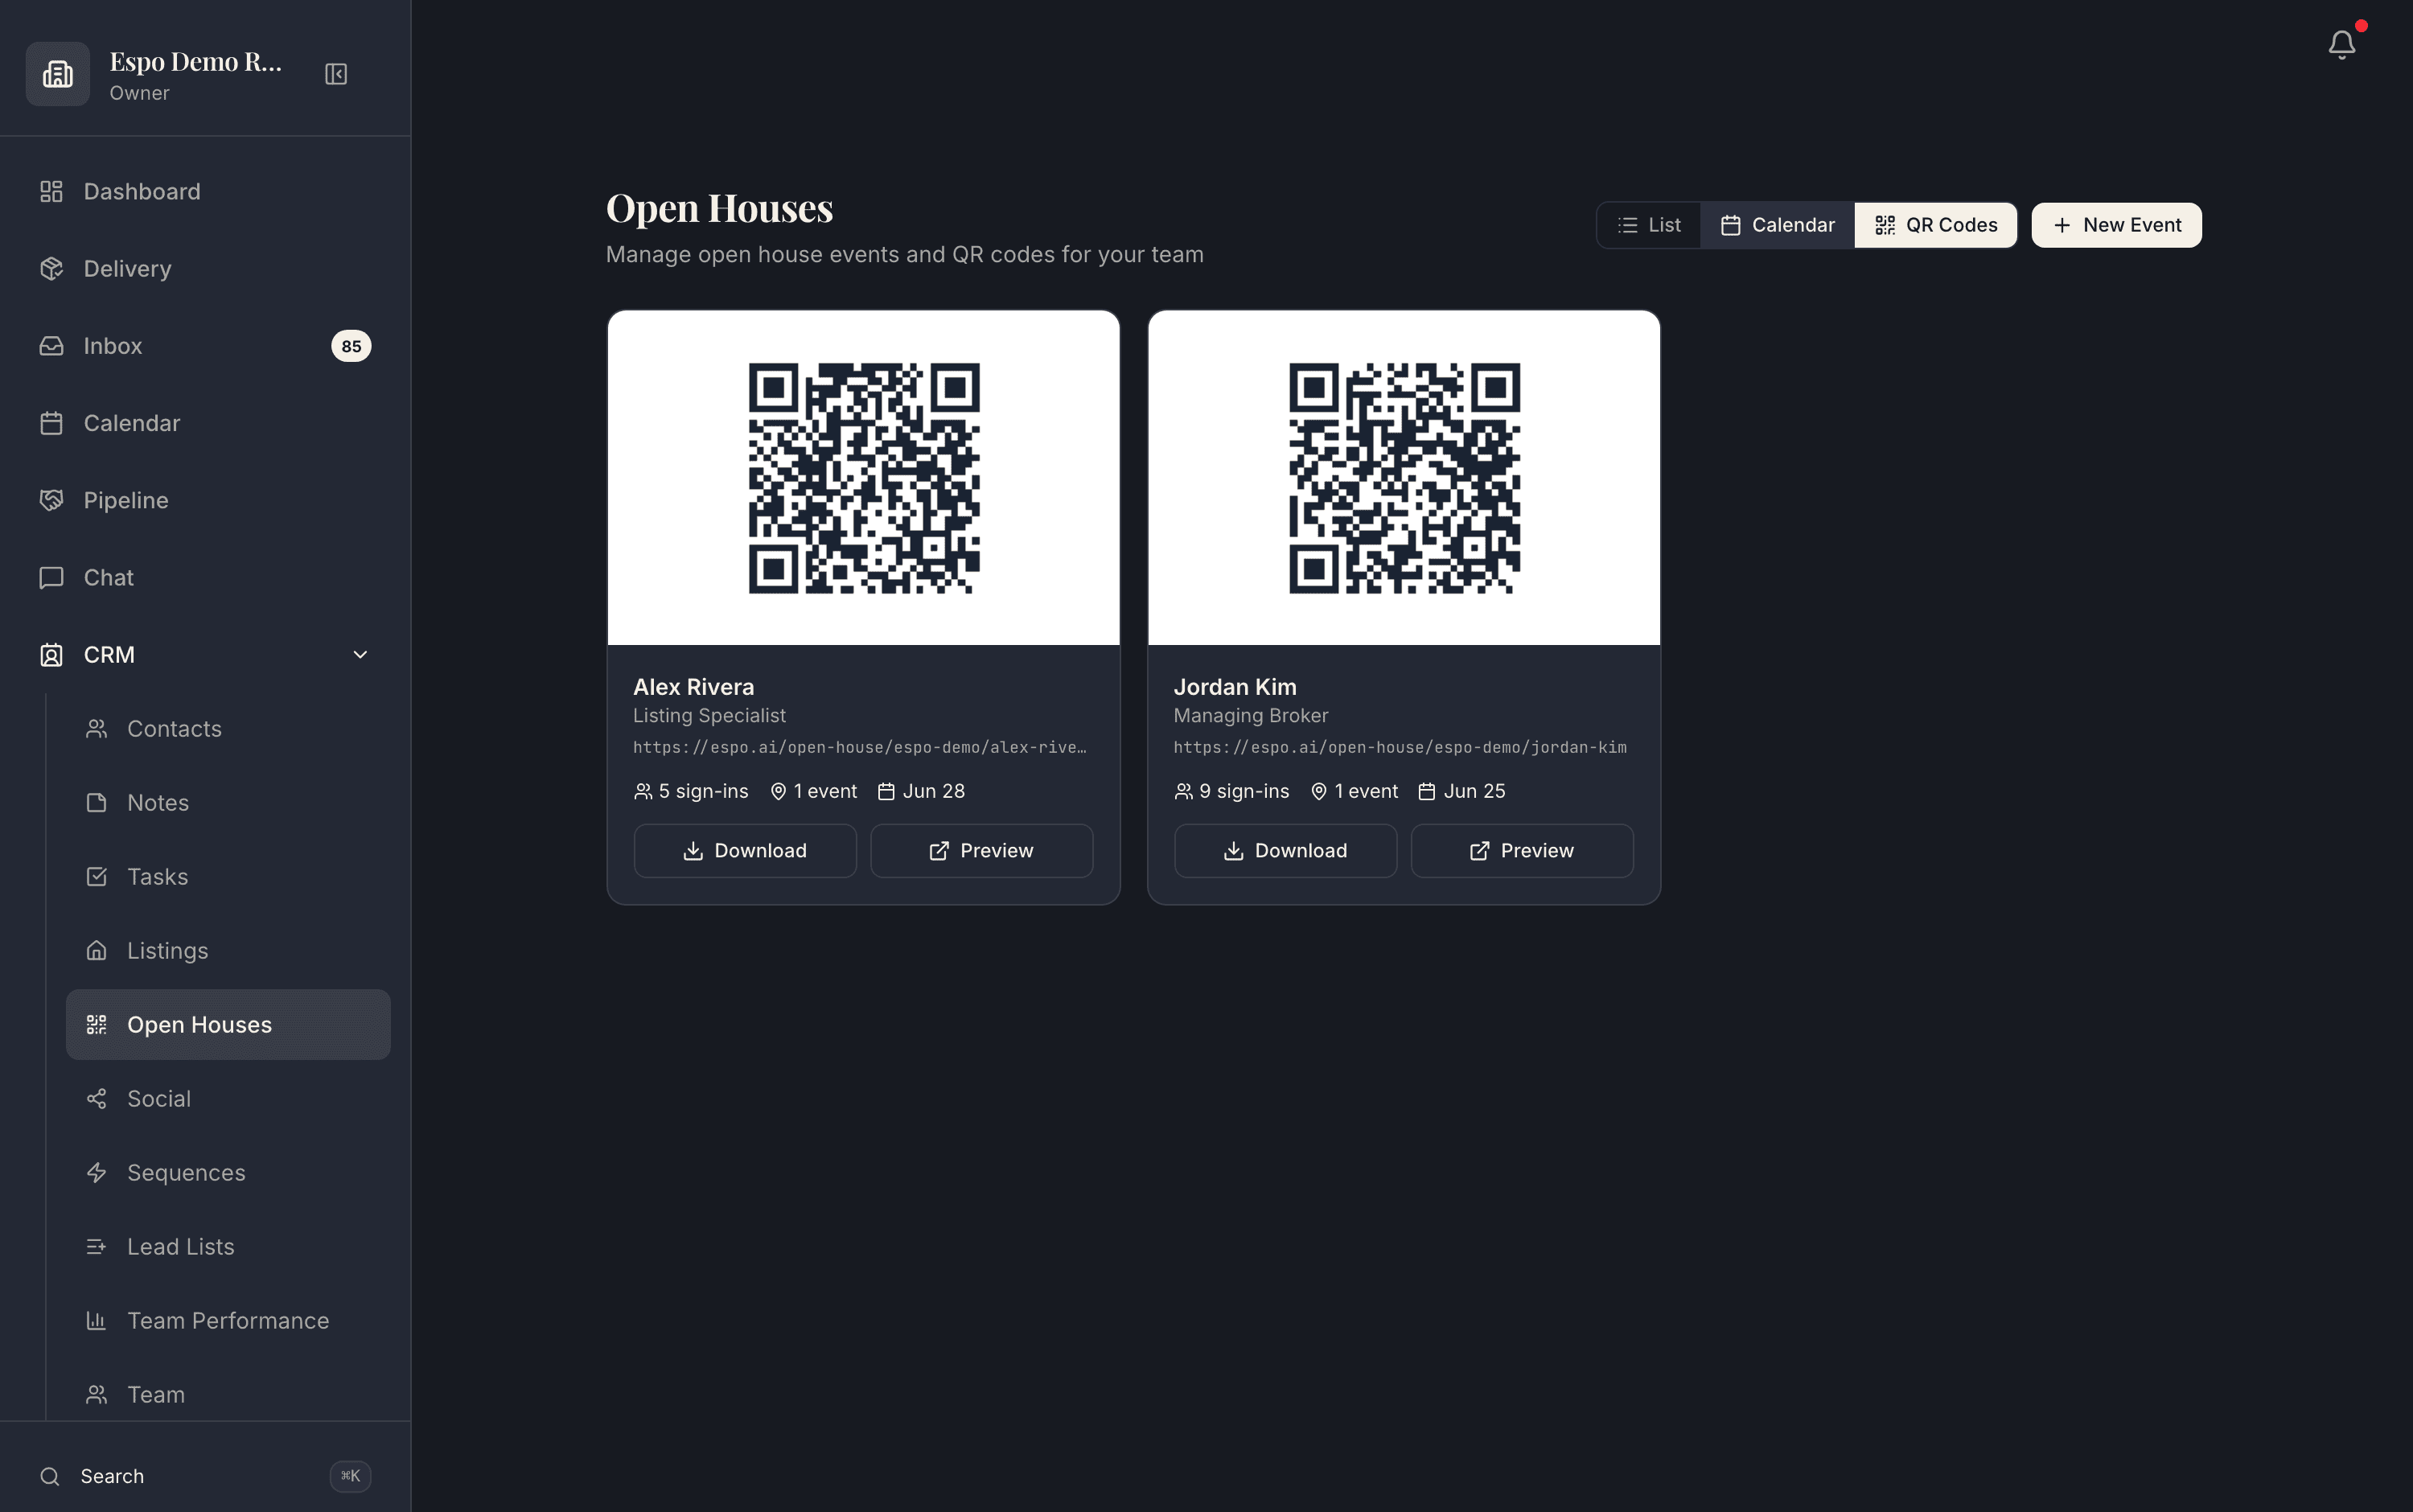
Task: Click "5 sign-ins" on Alex Rivera's card
Action: tap(691, 791)
